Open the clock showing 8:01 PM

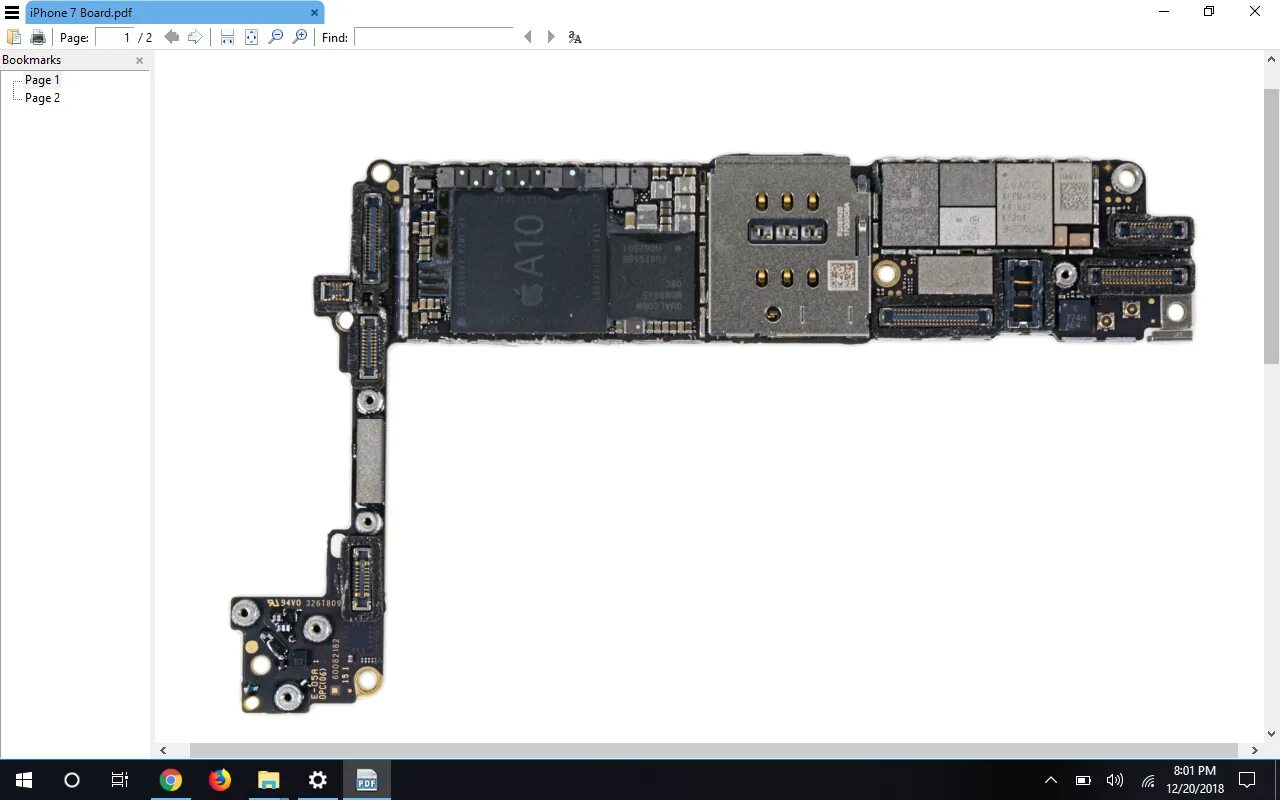click(x=1195, y=780)
